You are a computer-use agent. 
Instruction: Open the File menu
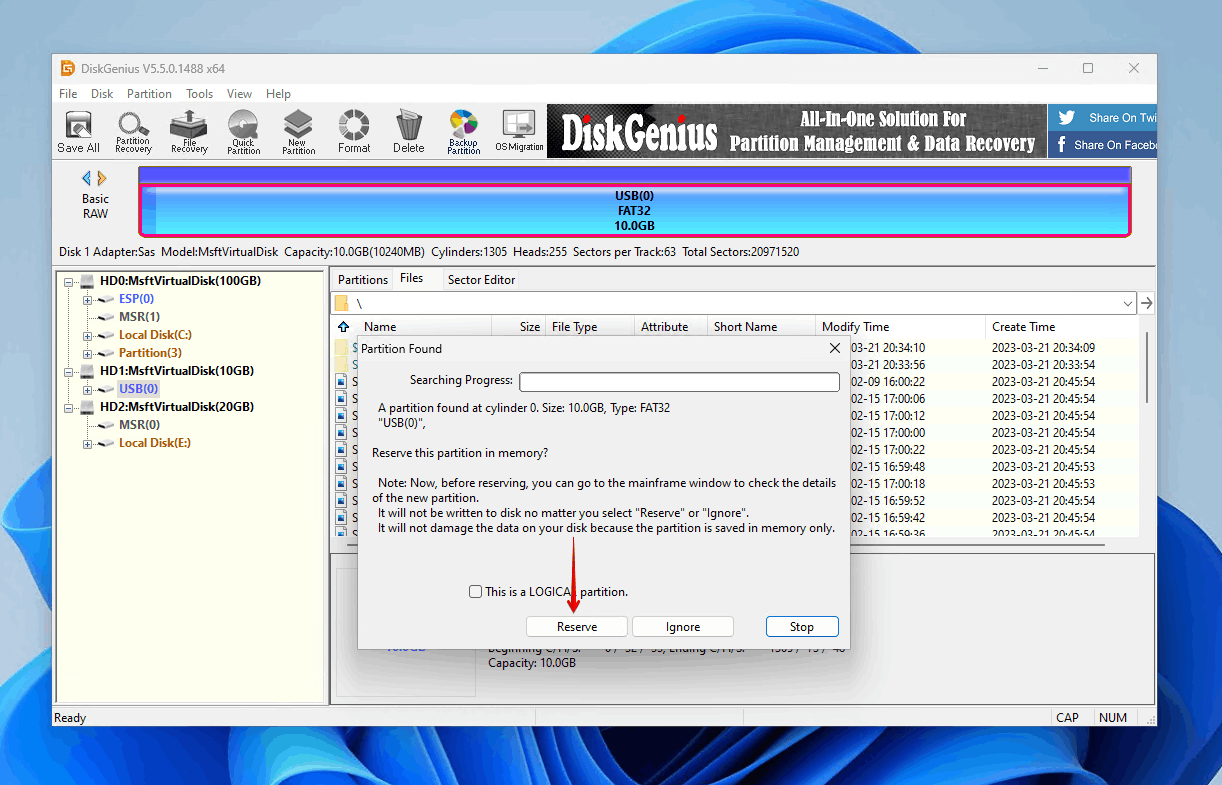68,94
